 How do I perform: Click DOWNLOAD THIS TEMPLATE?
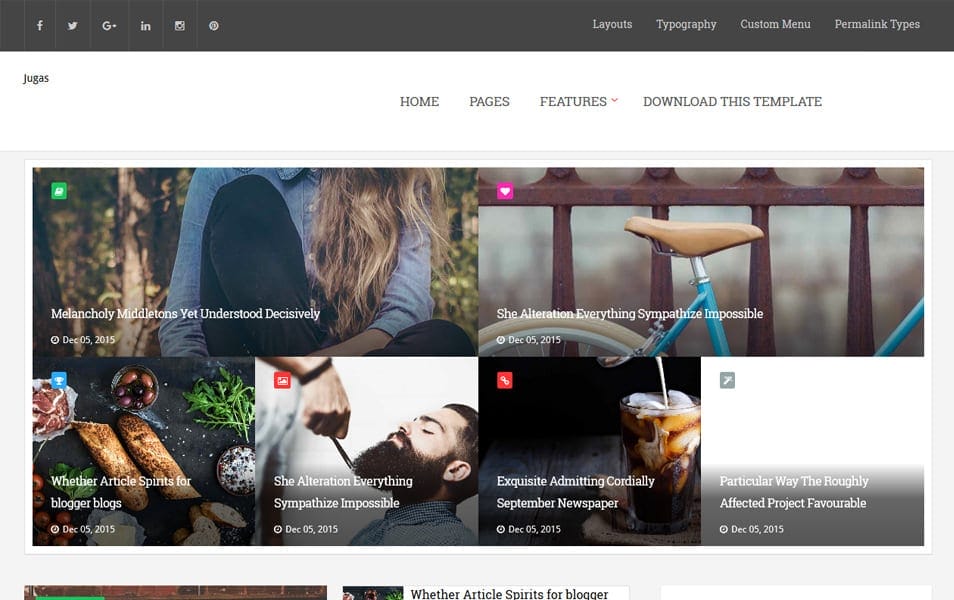pos(732,101)
